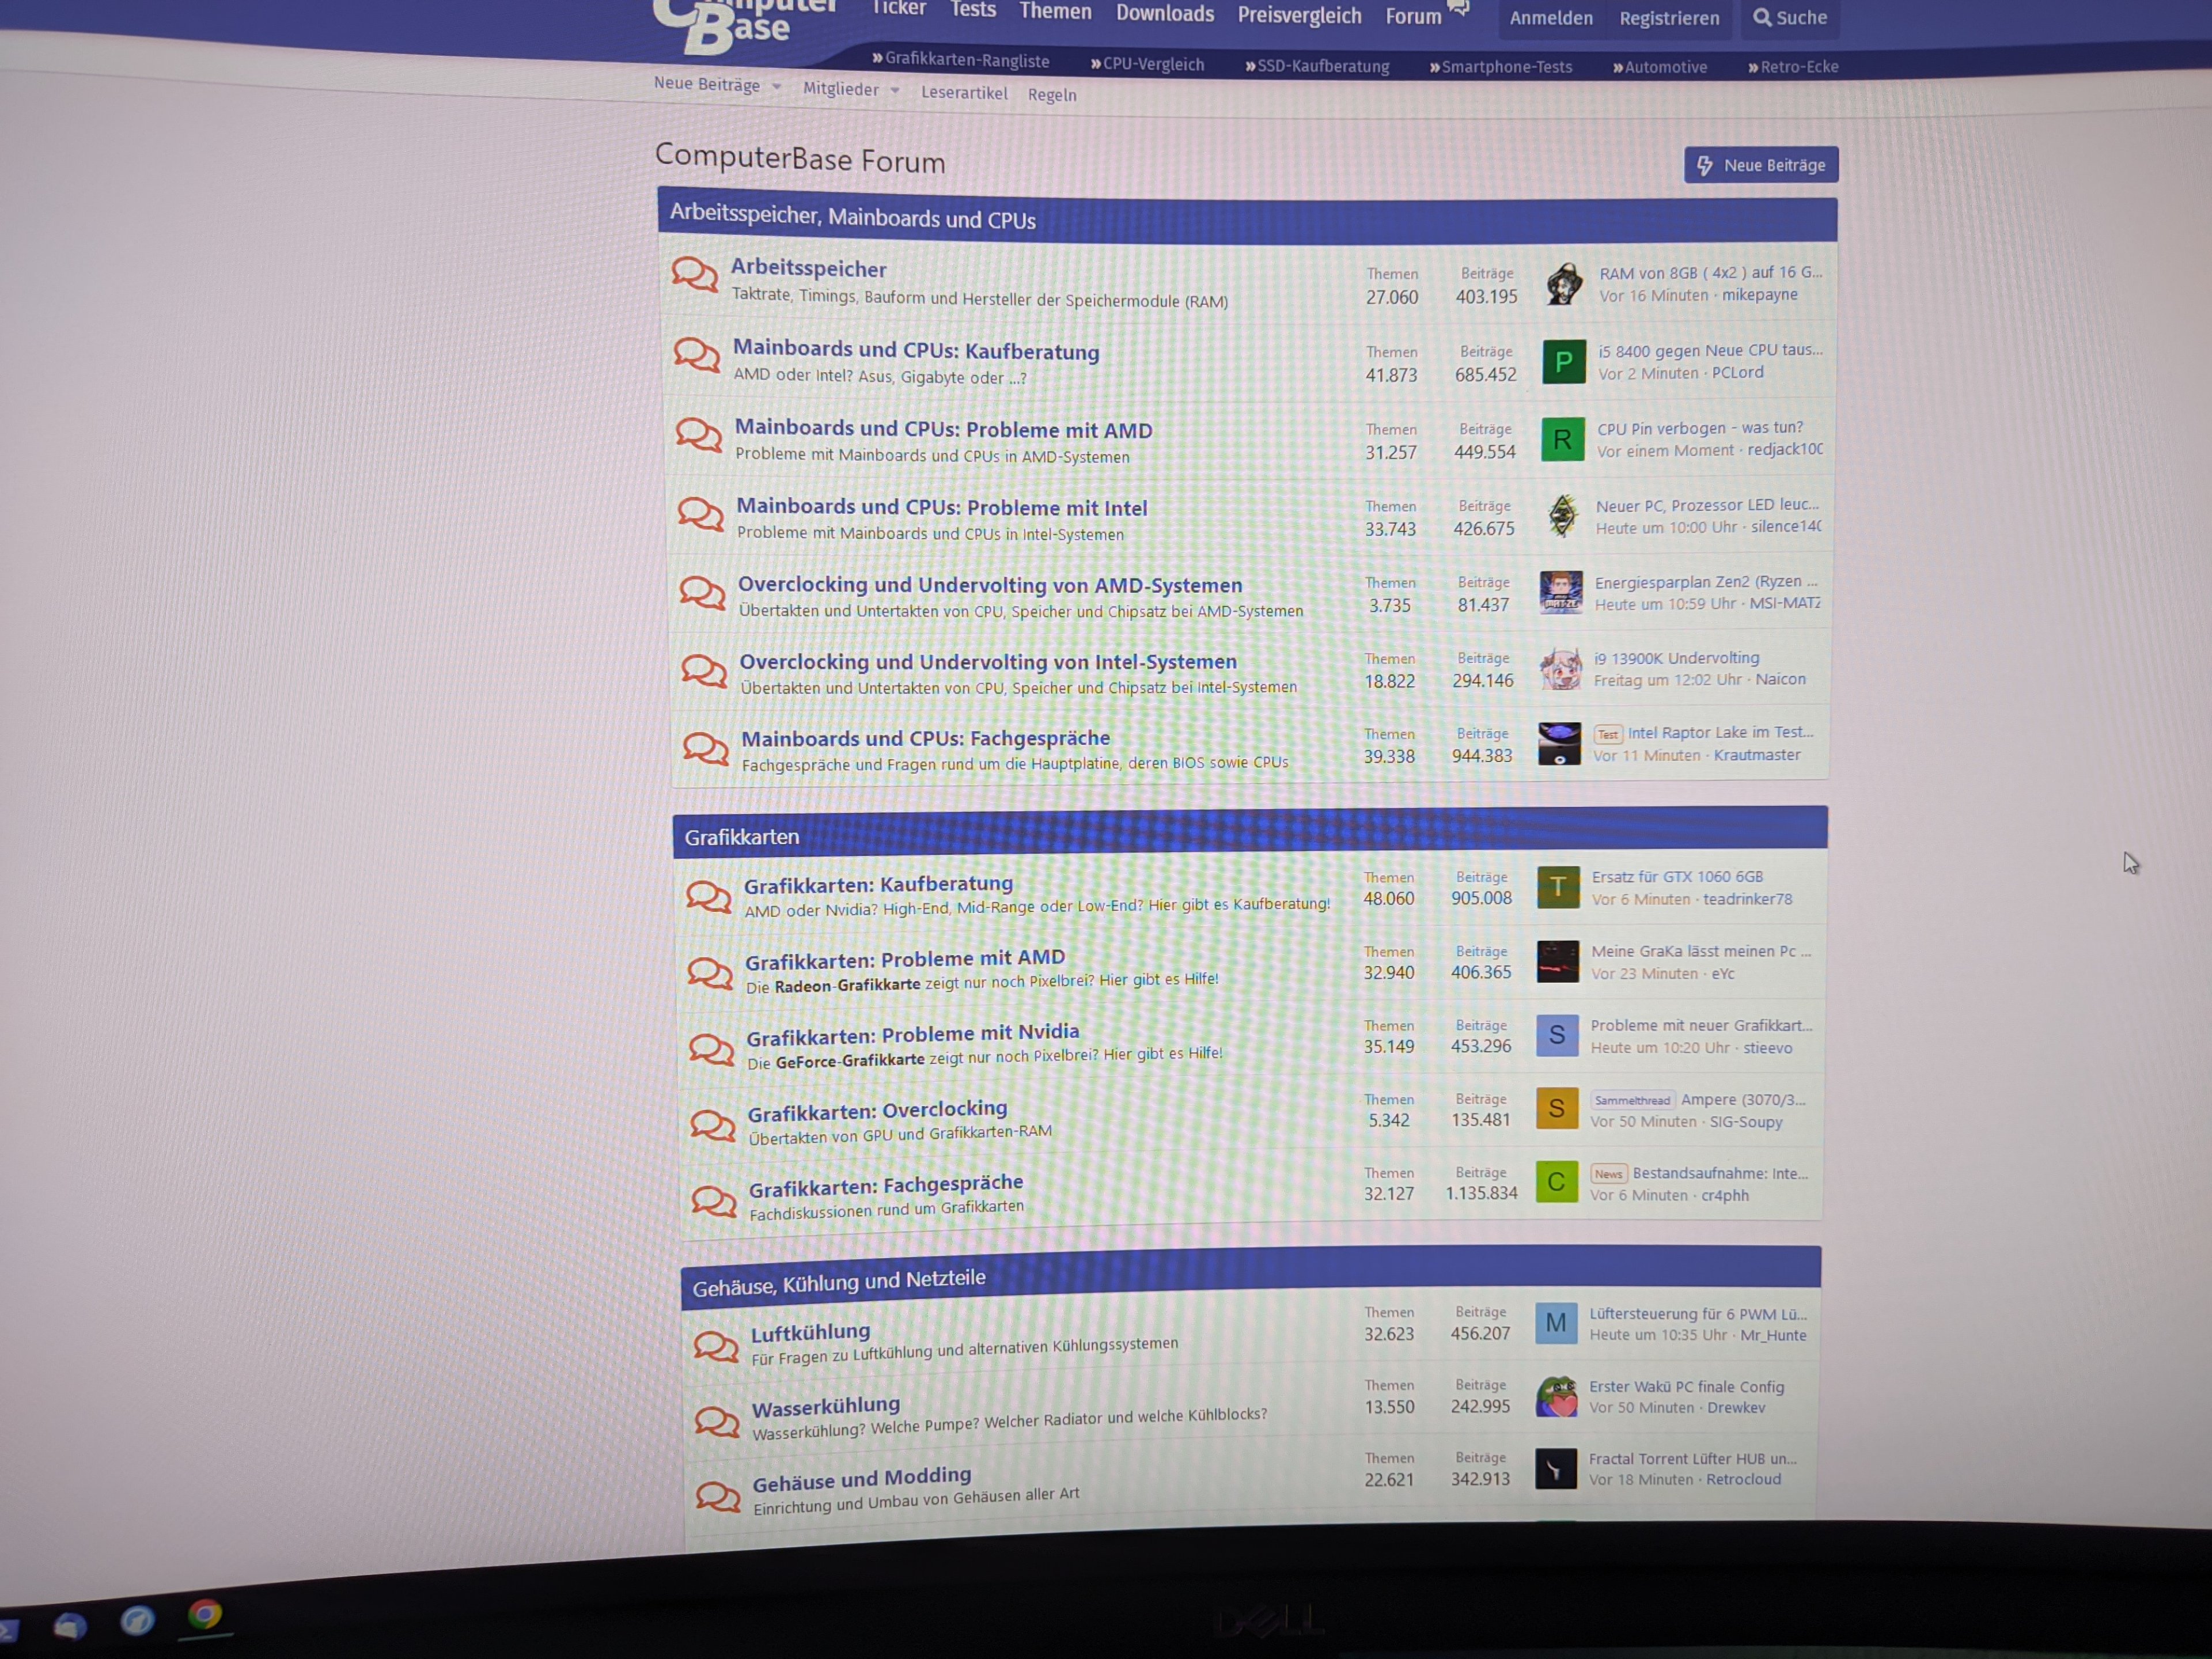Click the green C avatar of cr4phh
2212x1659 pixels.
click(1556, 1182)
